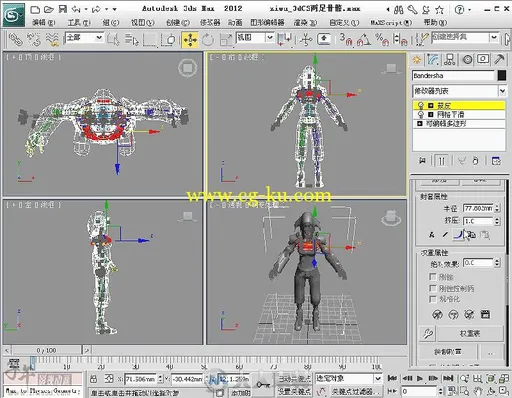Toggle the lightbulb on the yellow modifier row

tap(421, 106)
